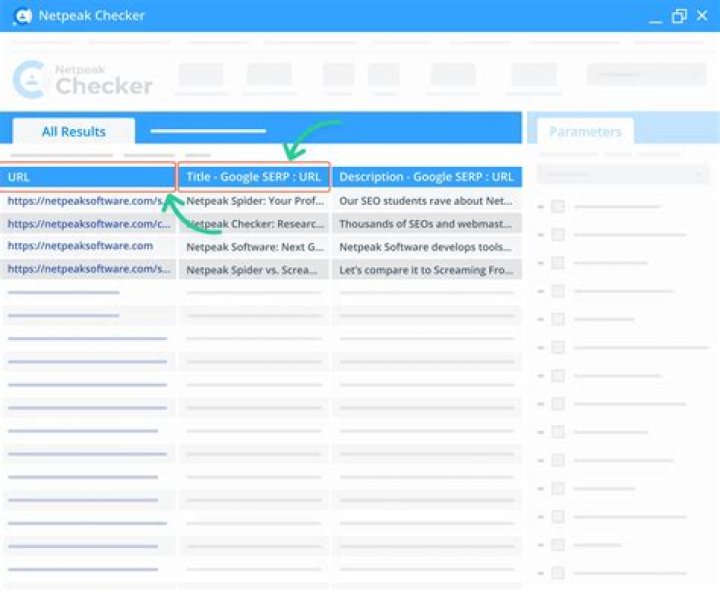
Task: Select the https://netpeaksoftware.com URL row
Action: click(x=88, y=246)
